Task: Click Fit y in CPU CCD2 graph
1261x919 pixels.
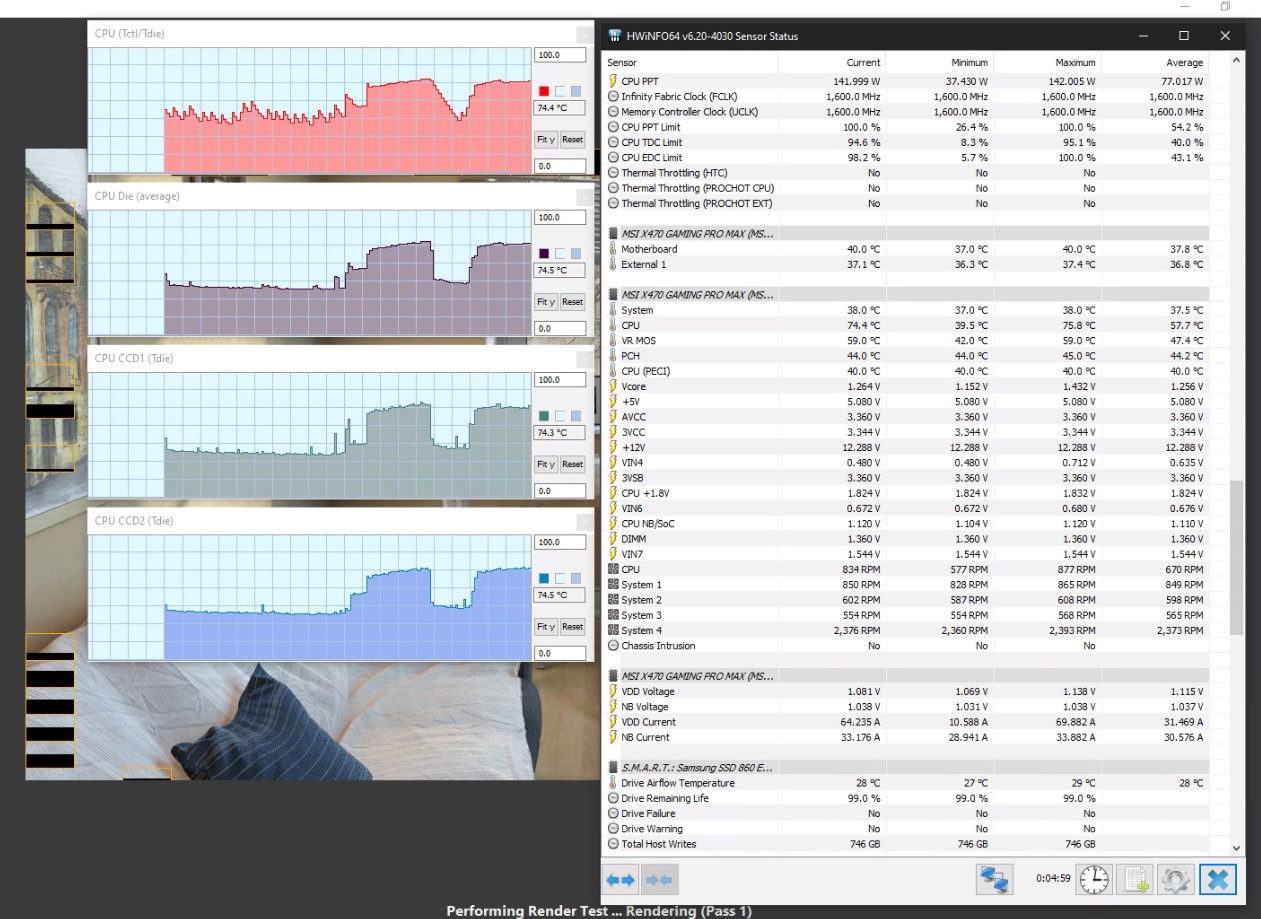Action: click(x=546, y=627)
